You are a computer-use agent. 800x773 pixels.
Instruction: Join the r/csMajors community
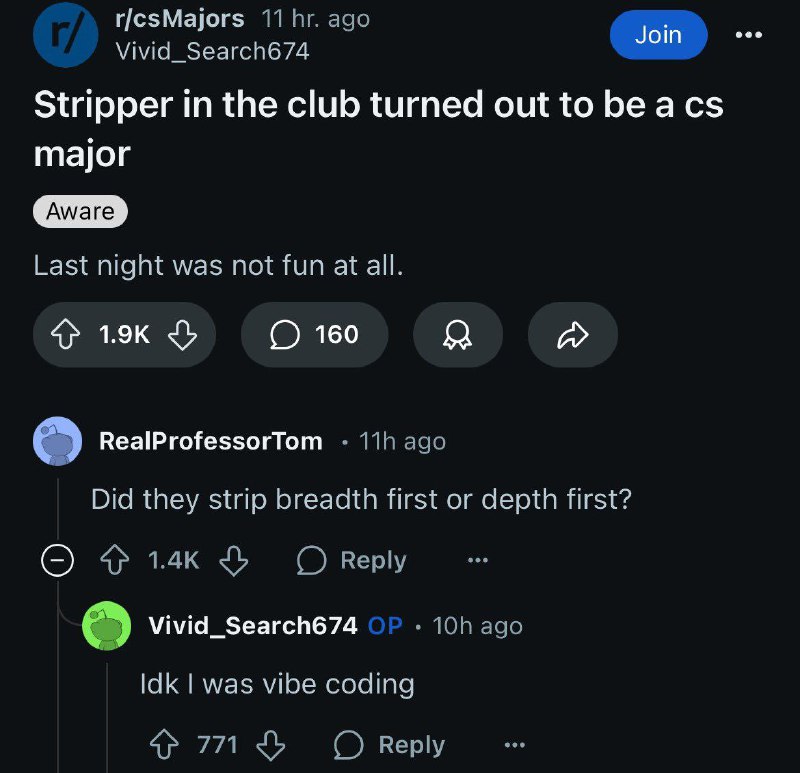(x=658, y=35)
